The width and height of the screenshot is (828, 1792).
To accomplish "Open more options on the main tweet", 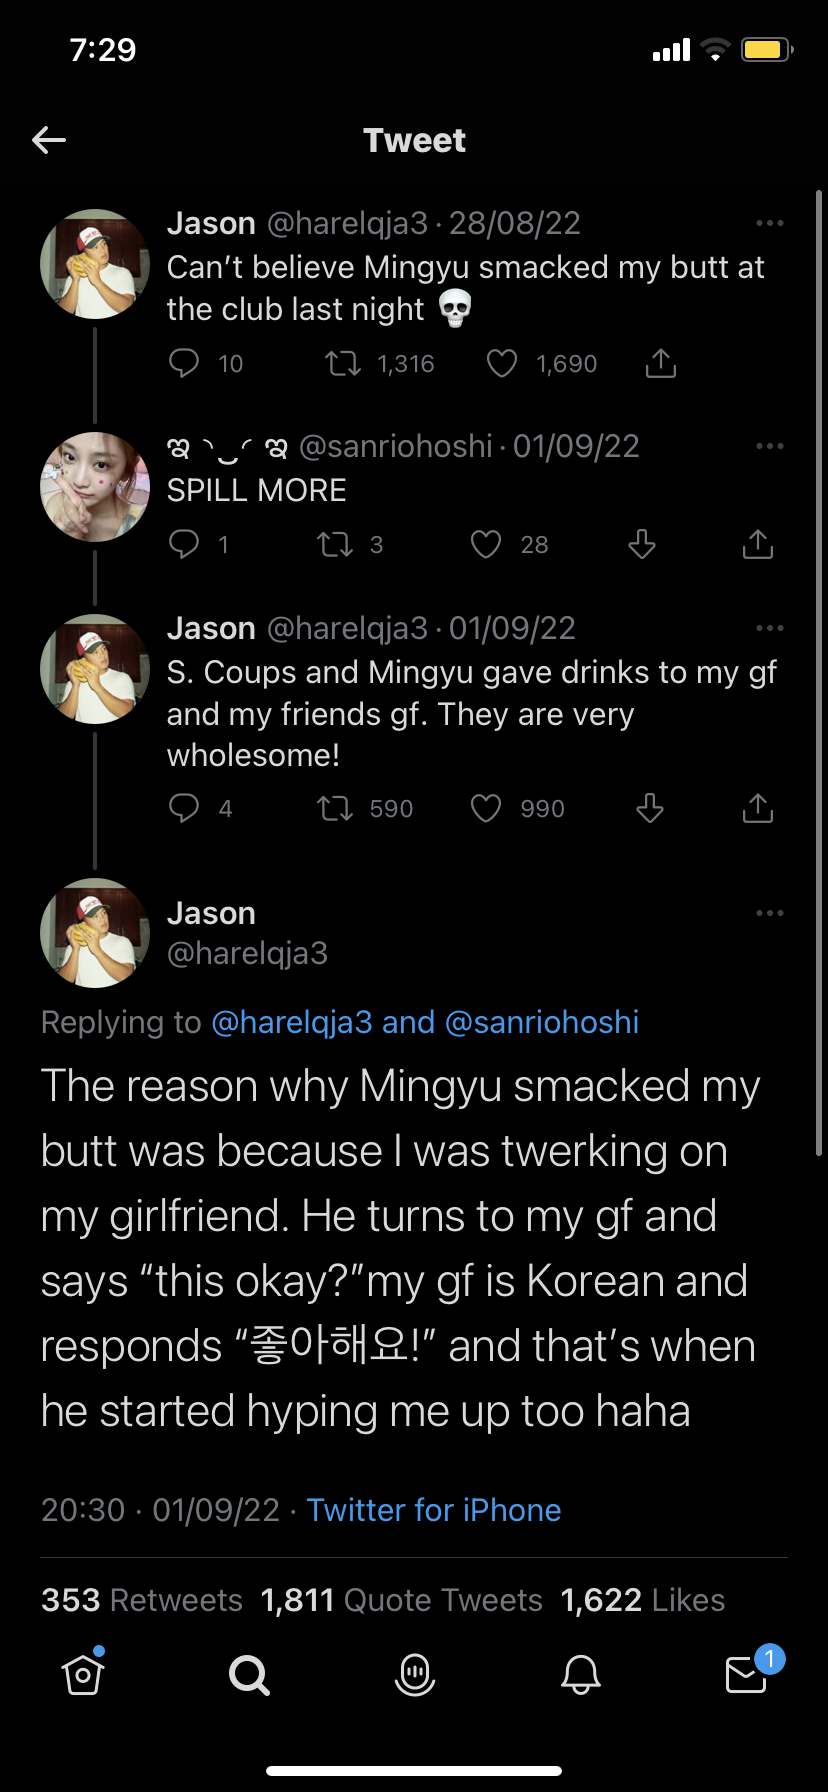I will pyautogui.click(x=769, y=913).
